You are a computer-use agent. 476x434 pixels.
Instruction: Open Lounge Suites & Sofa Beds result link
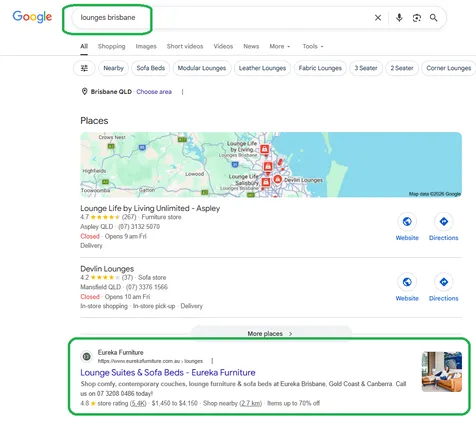[x=168, y=373]
